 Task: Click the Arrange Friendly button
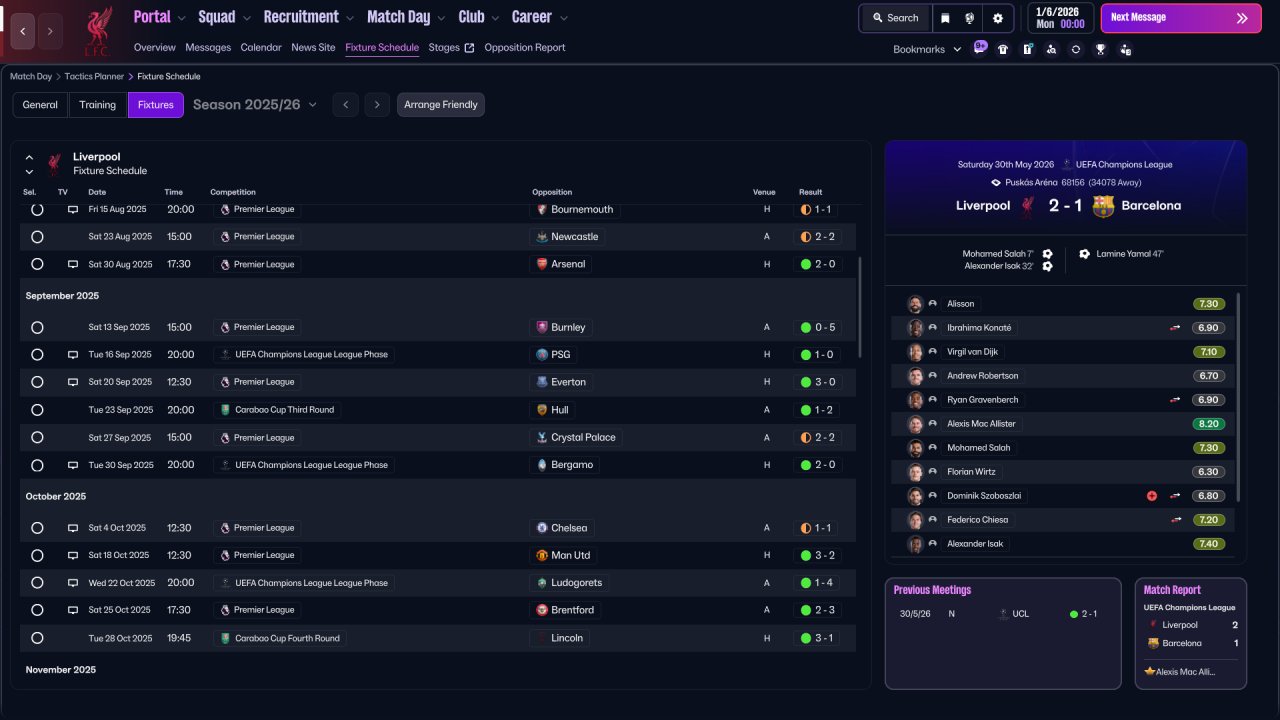point(441,105)
